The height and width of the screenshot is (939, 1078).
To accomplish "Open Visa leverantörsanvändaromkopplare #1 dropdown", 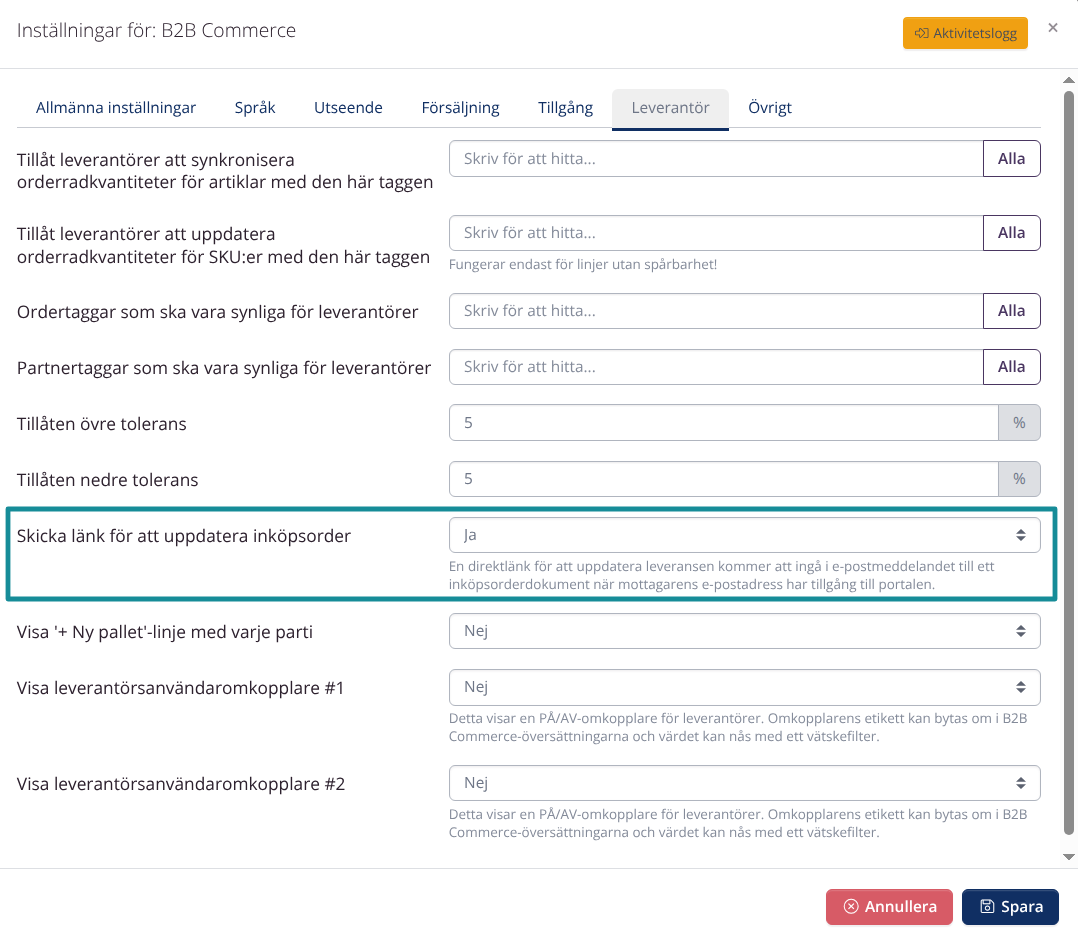I will pos(745,687).
